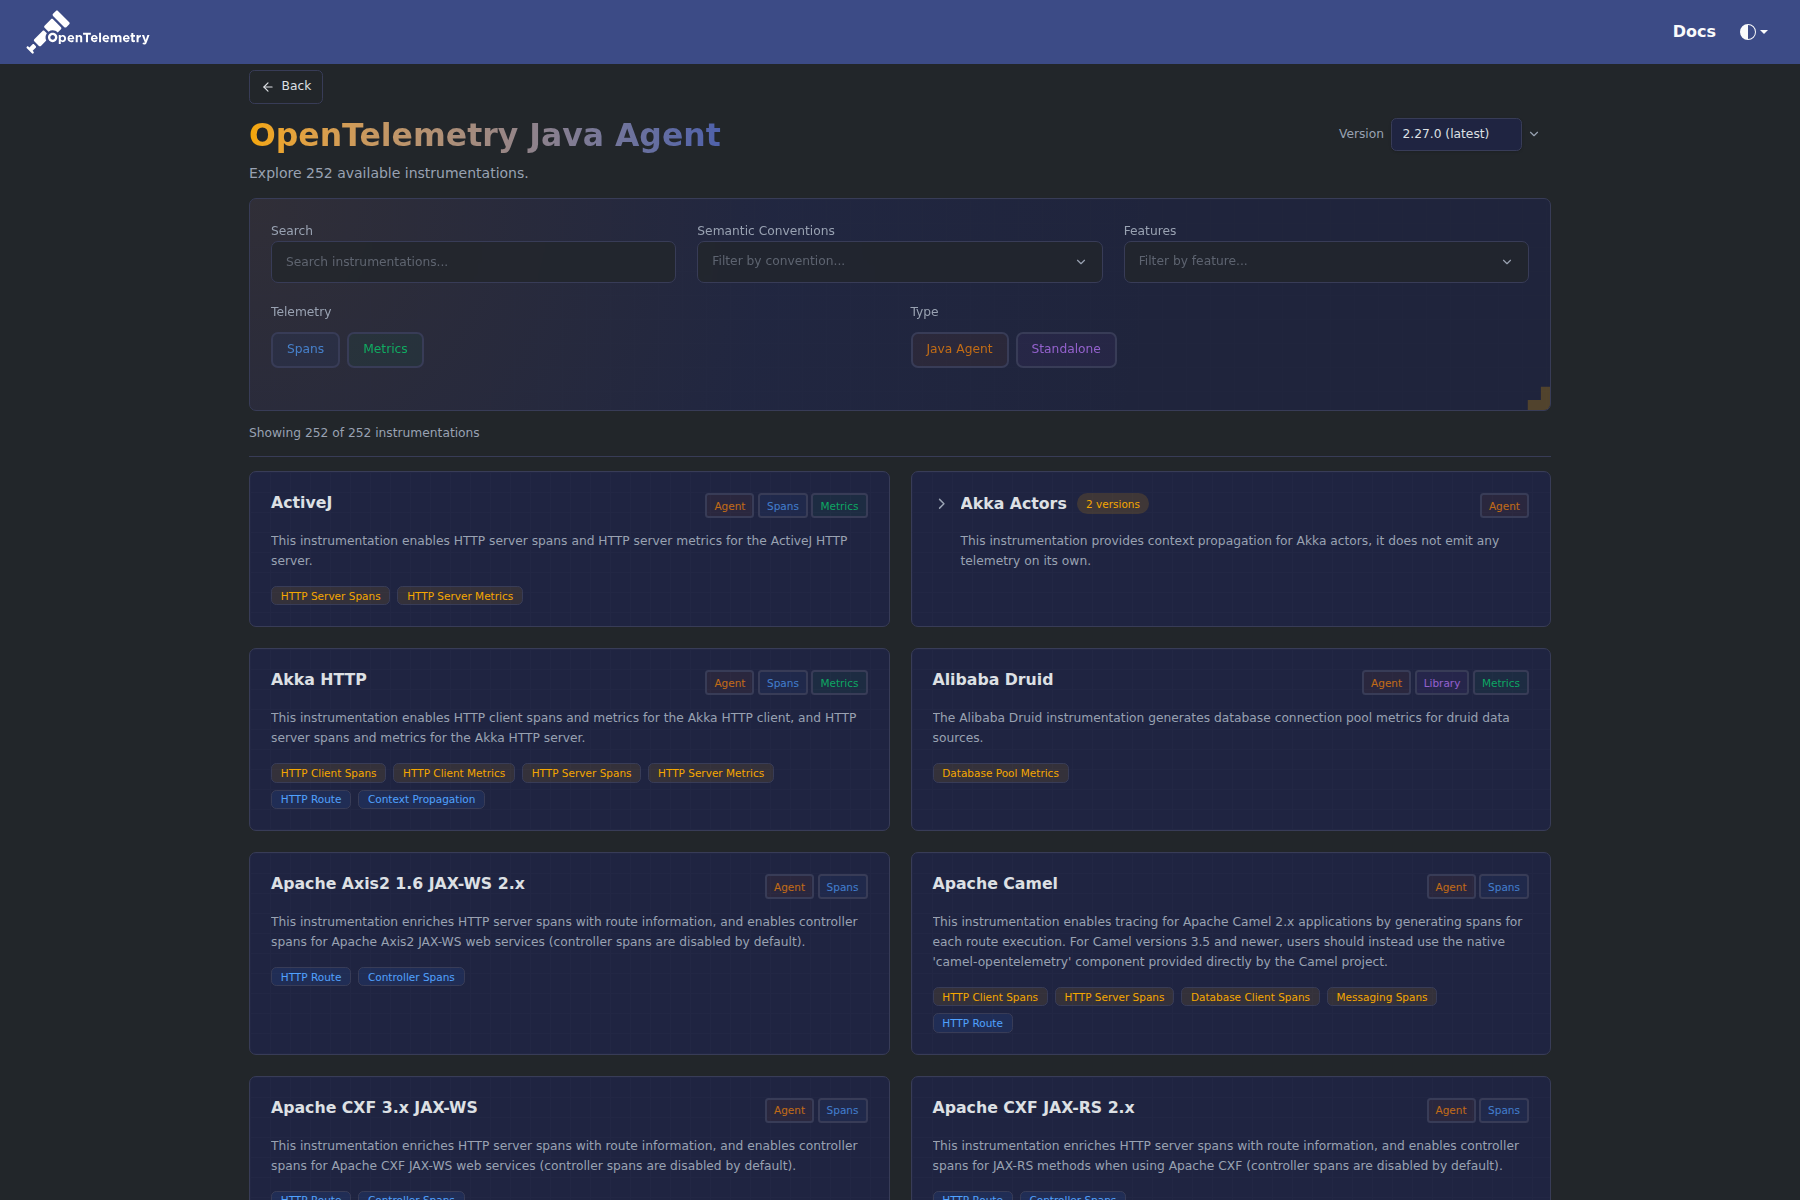Open the Features filter dropdown
The width and height of the screenshot is (1800, 1200).
coord(1326,262)
